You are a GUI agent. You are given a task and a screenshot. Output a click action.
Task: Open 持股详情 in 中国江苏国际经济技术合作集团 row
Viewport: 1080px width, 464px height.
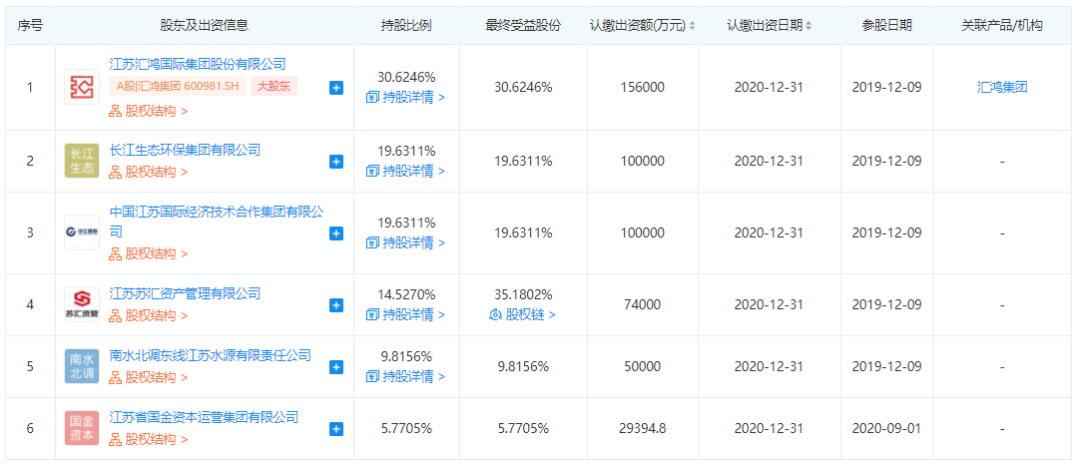click(x=406, y=243)
